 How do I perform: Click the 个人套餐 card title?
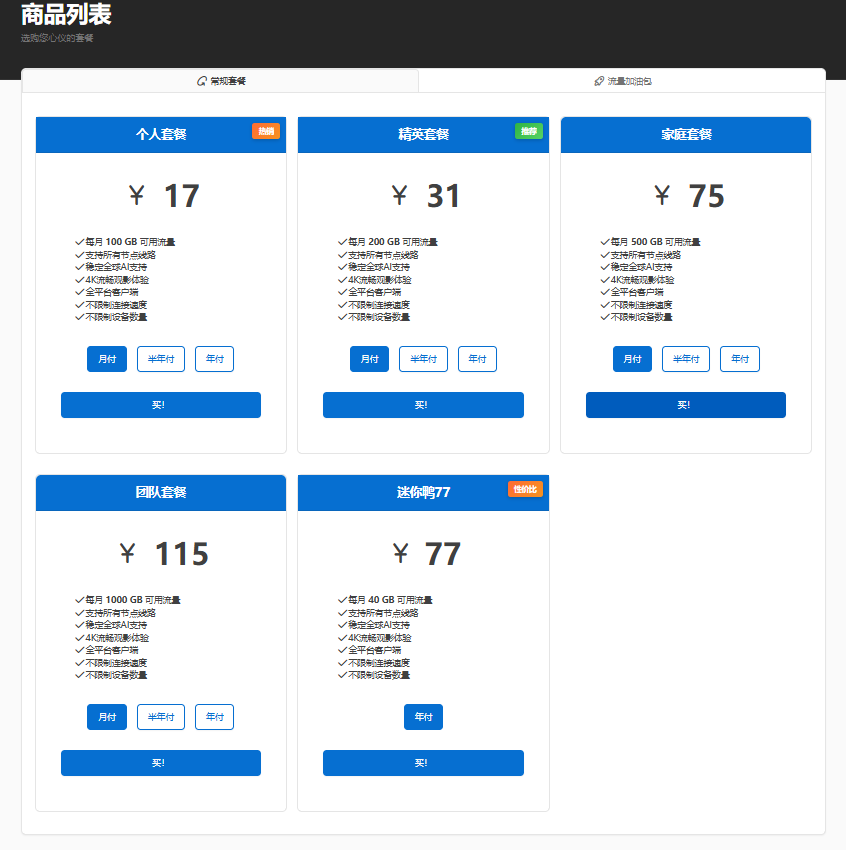[161, 134]
